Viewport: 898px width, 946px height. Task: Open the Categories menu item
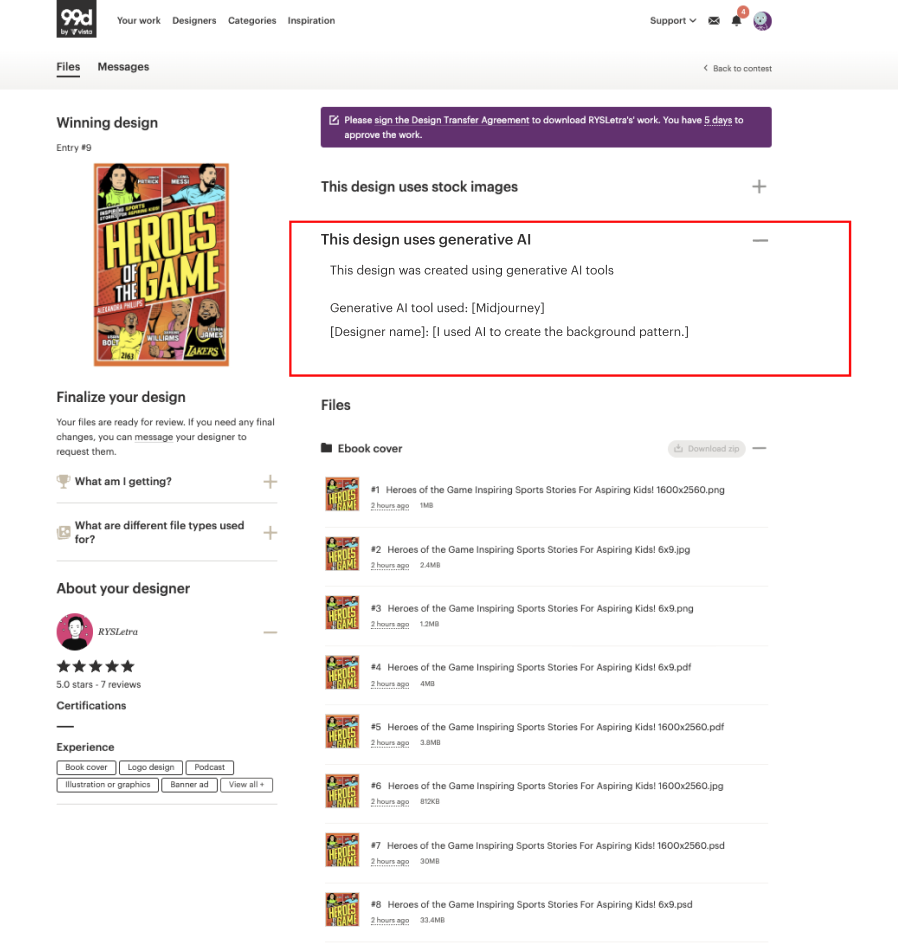(x=252, y=21)
